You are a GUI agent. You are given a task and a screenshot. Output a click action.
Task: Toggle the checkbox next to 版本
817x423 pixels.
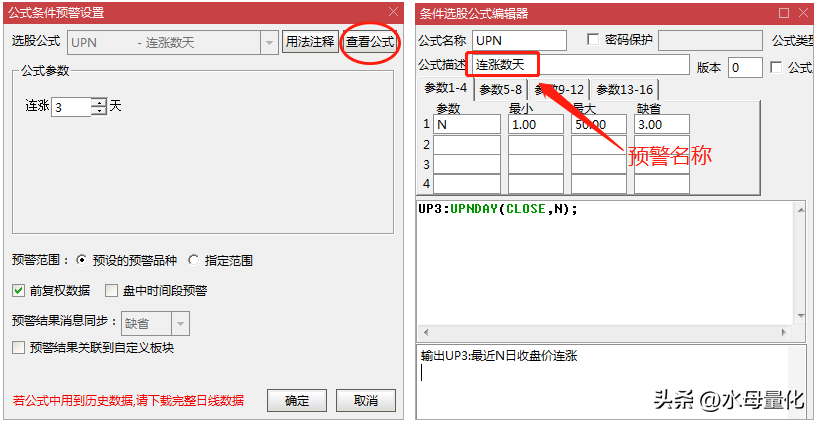776,67
